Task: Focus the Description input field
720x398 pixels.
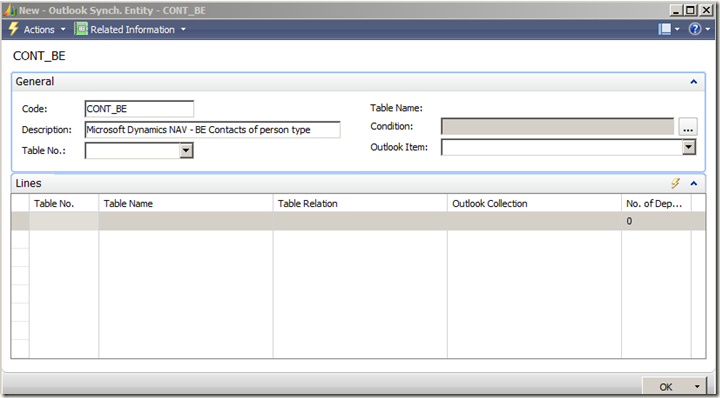Action: 213,129
